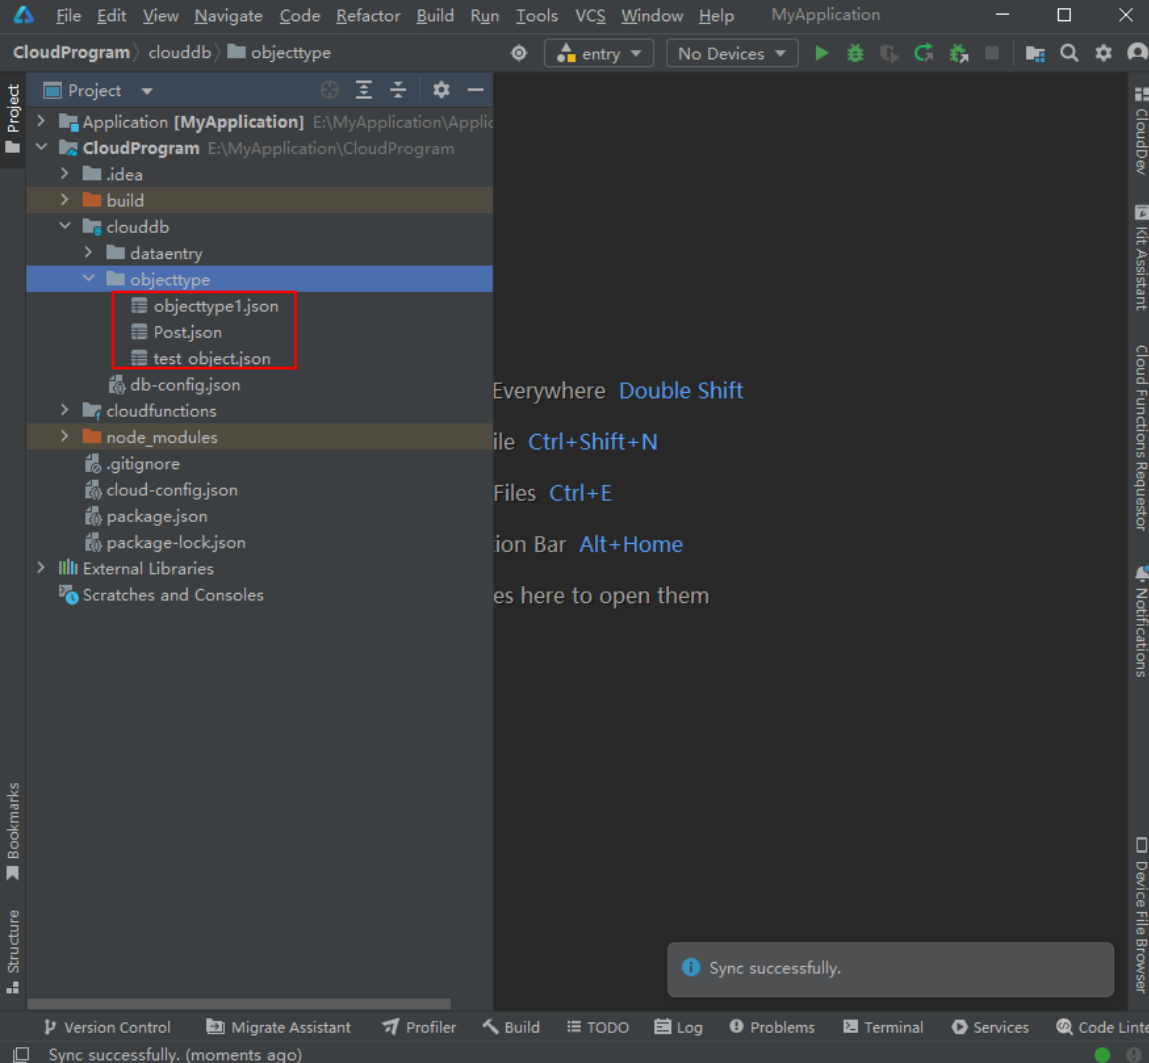Open the TODO tool window

598,1027
